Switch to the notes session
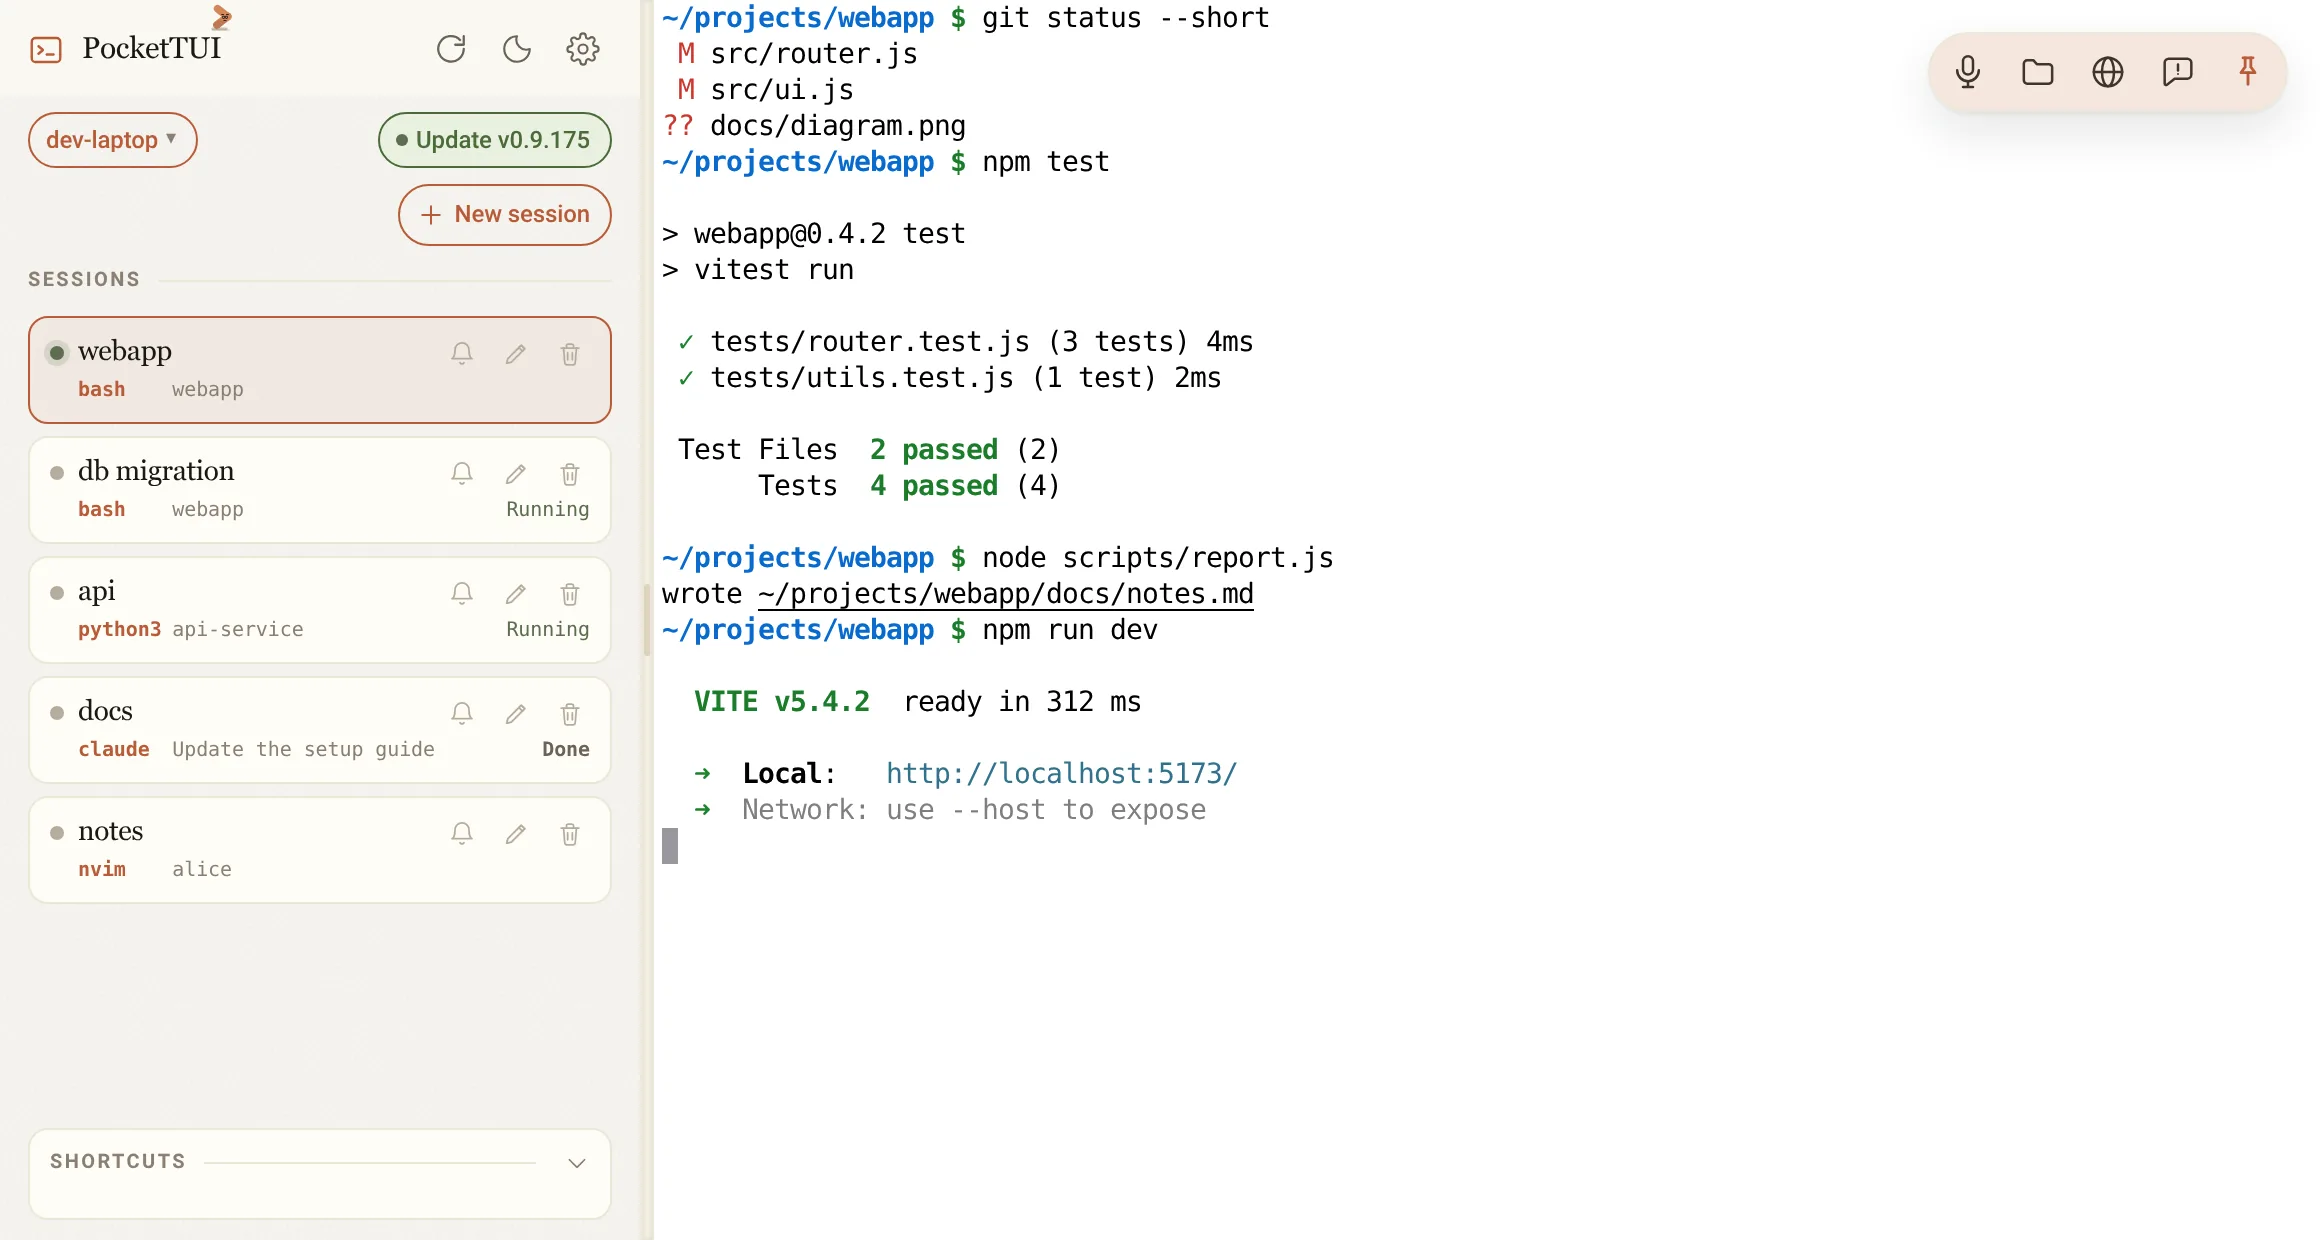This screenshot has height=1240, width=2320. coord(320,850)
